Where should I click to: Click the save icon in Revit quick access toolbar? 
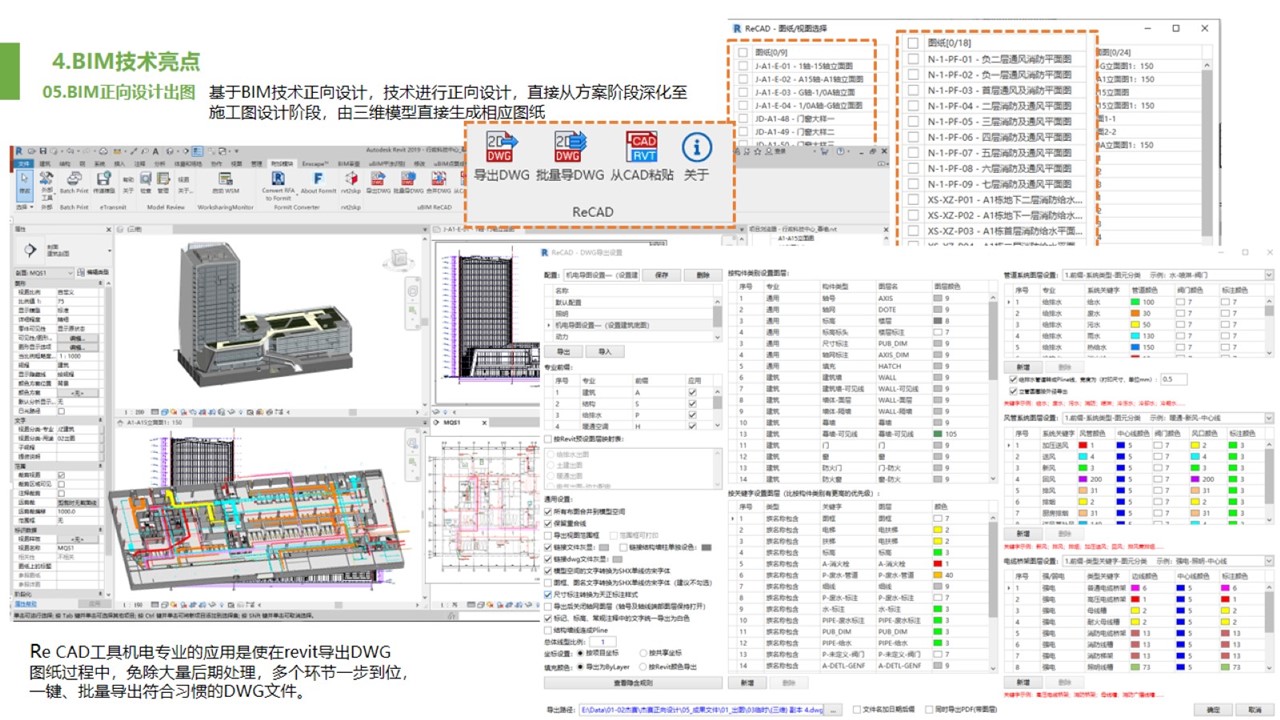point(44,150)
